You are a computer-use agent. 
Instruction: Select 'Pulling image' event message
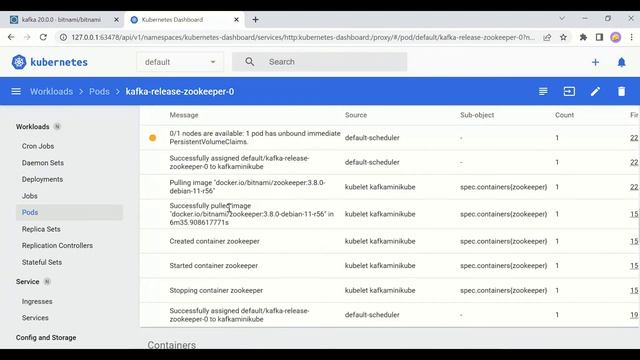pyautogui.click(x=247, y=187)
